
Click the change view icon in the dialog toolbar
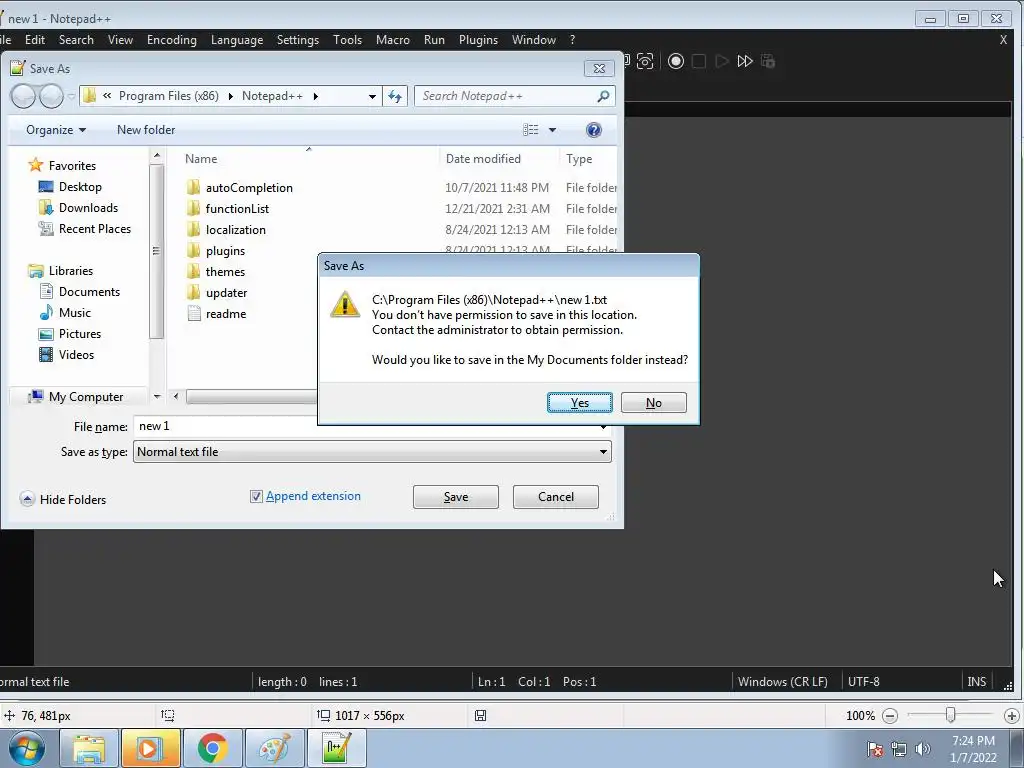pos(531,130)
